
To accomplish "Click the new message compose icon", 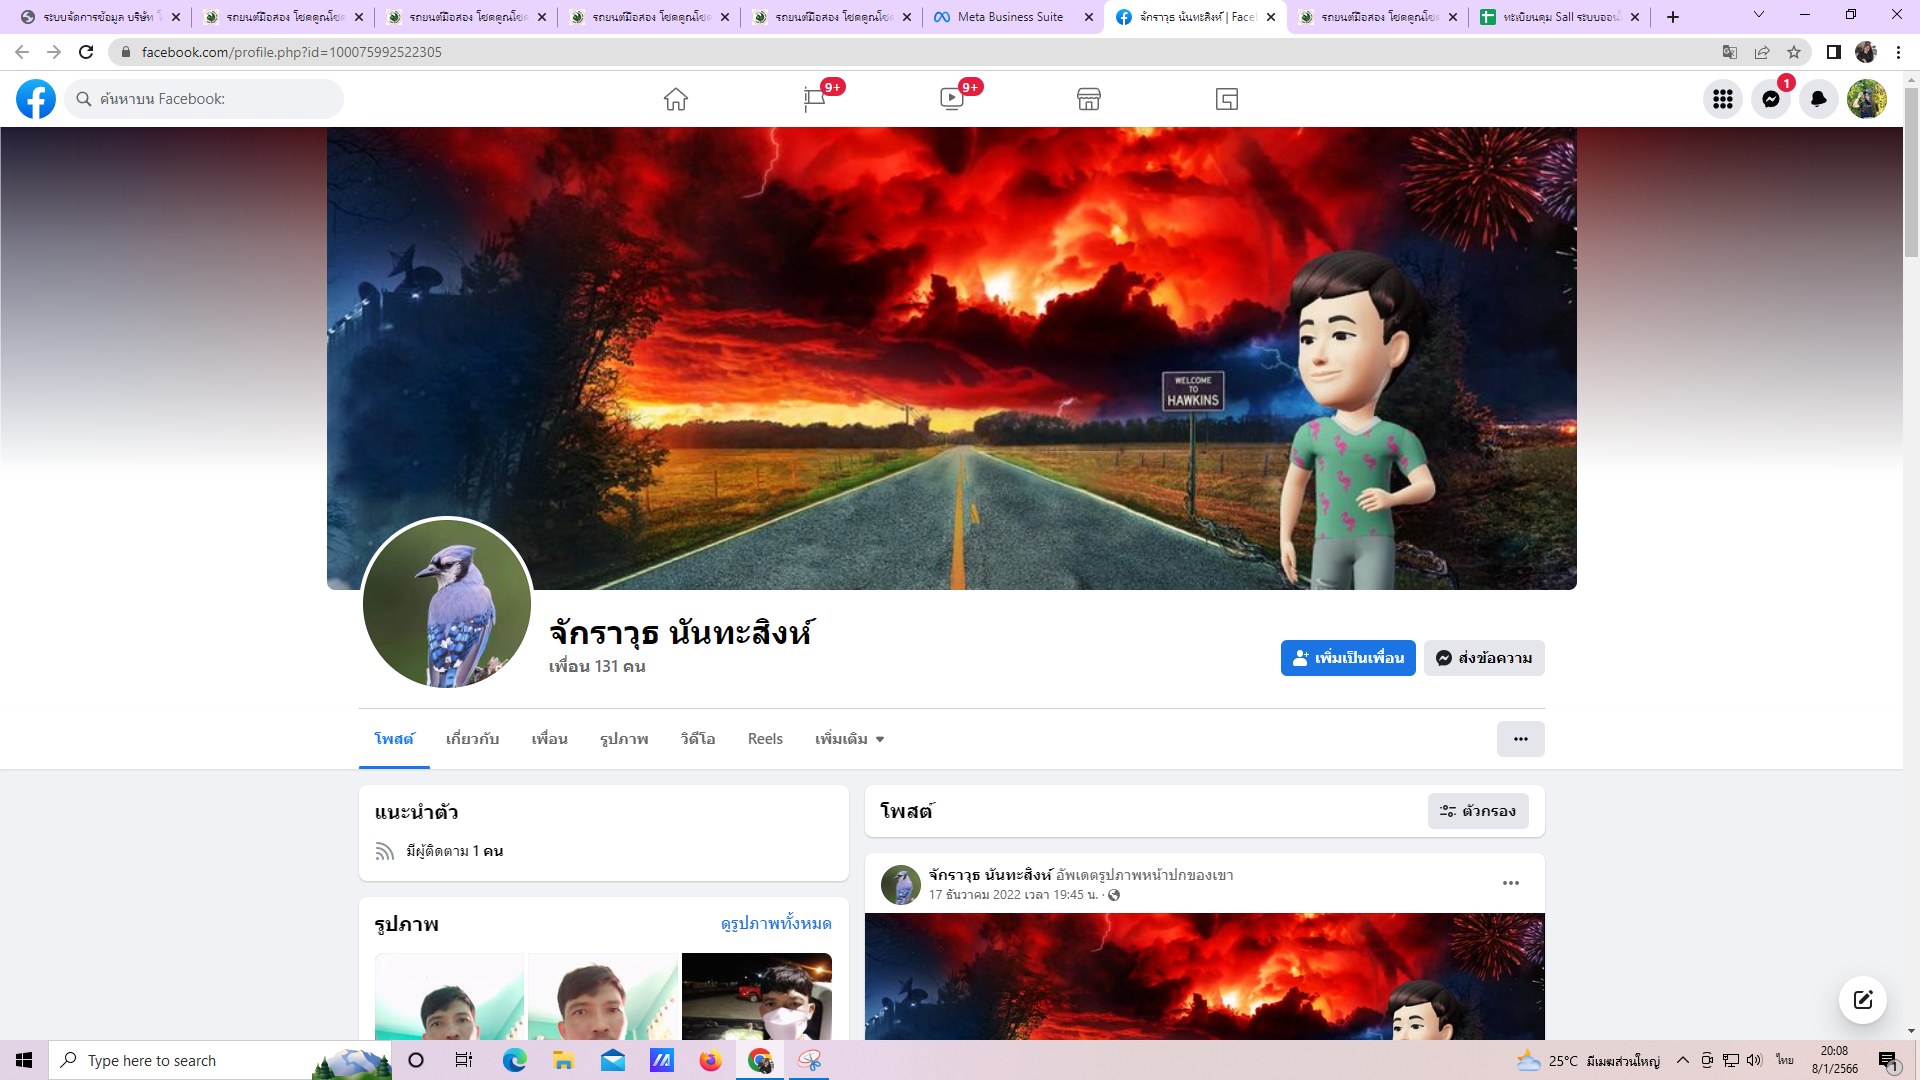I will pos(1862,1000).
